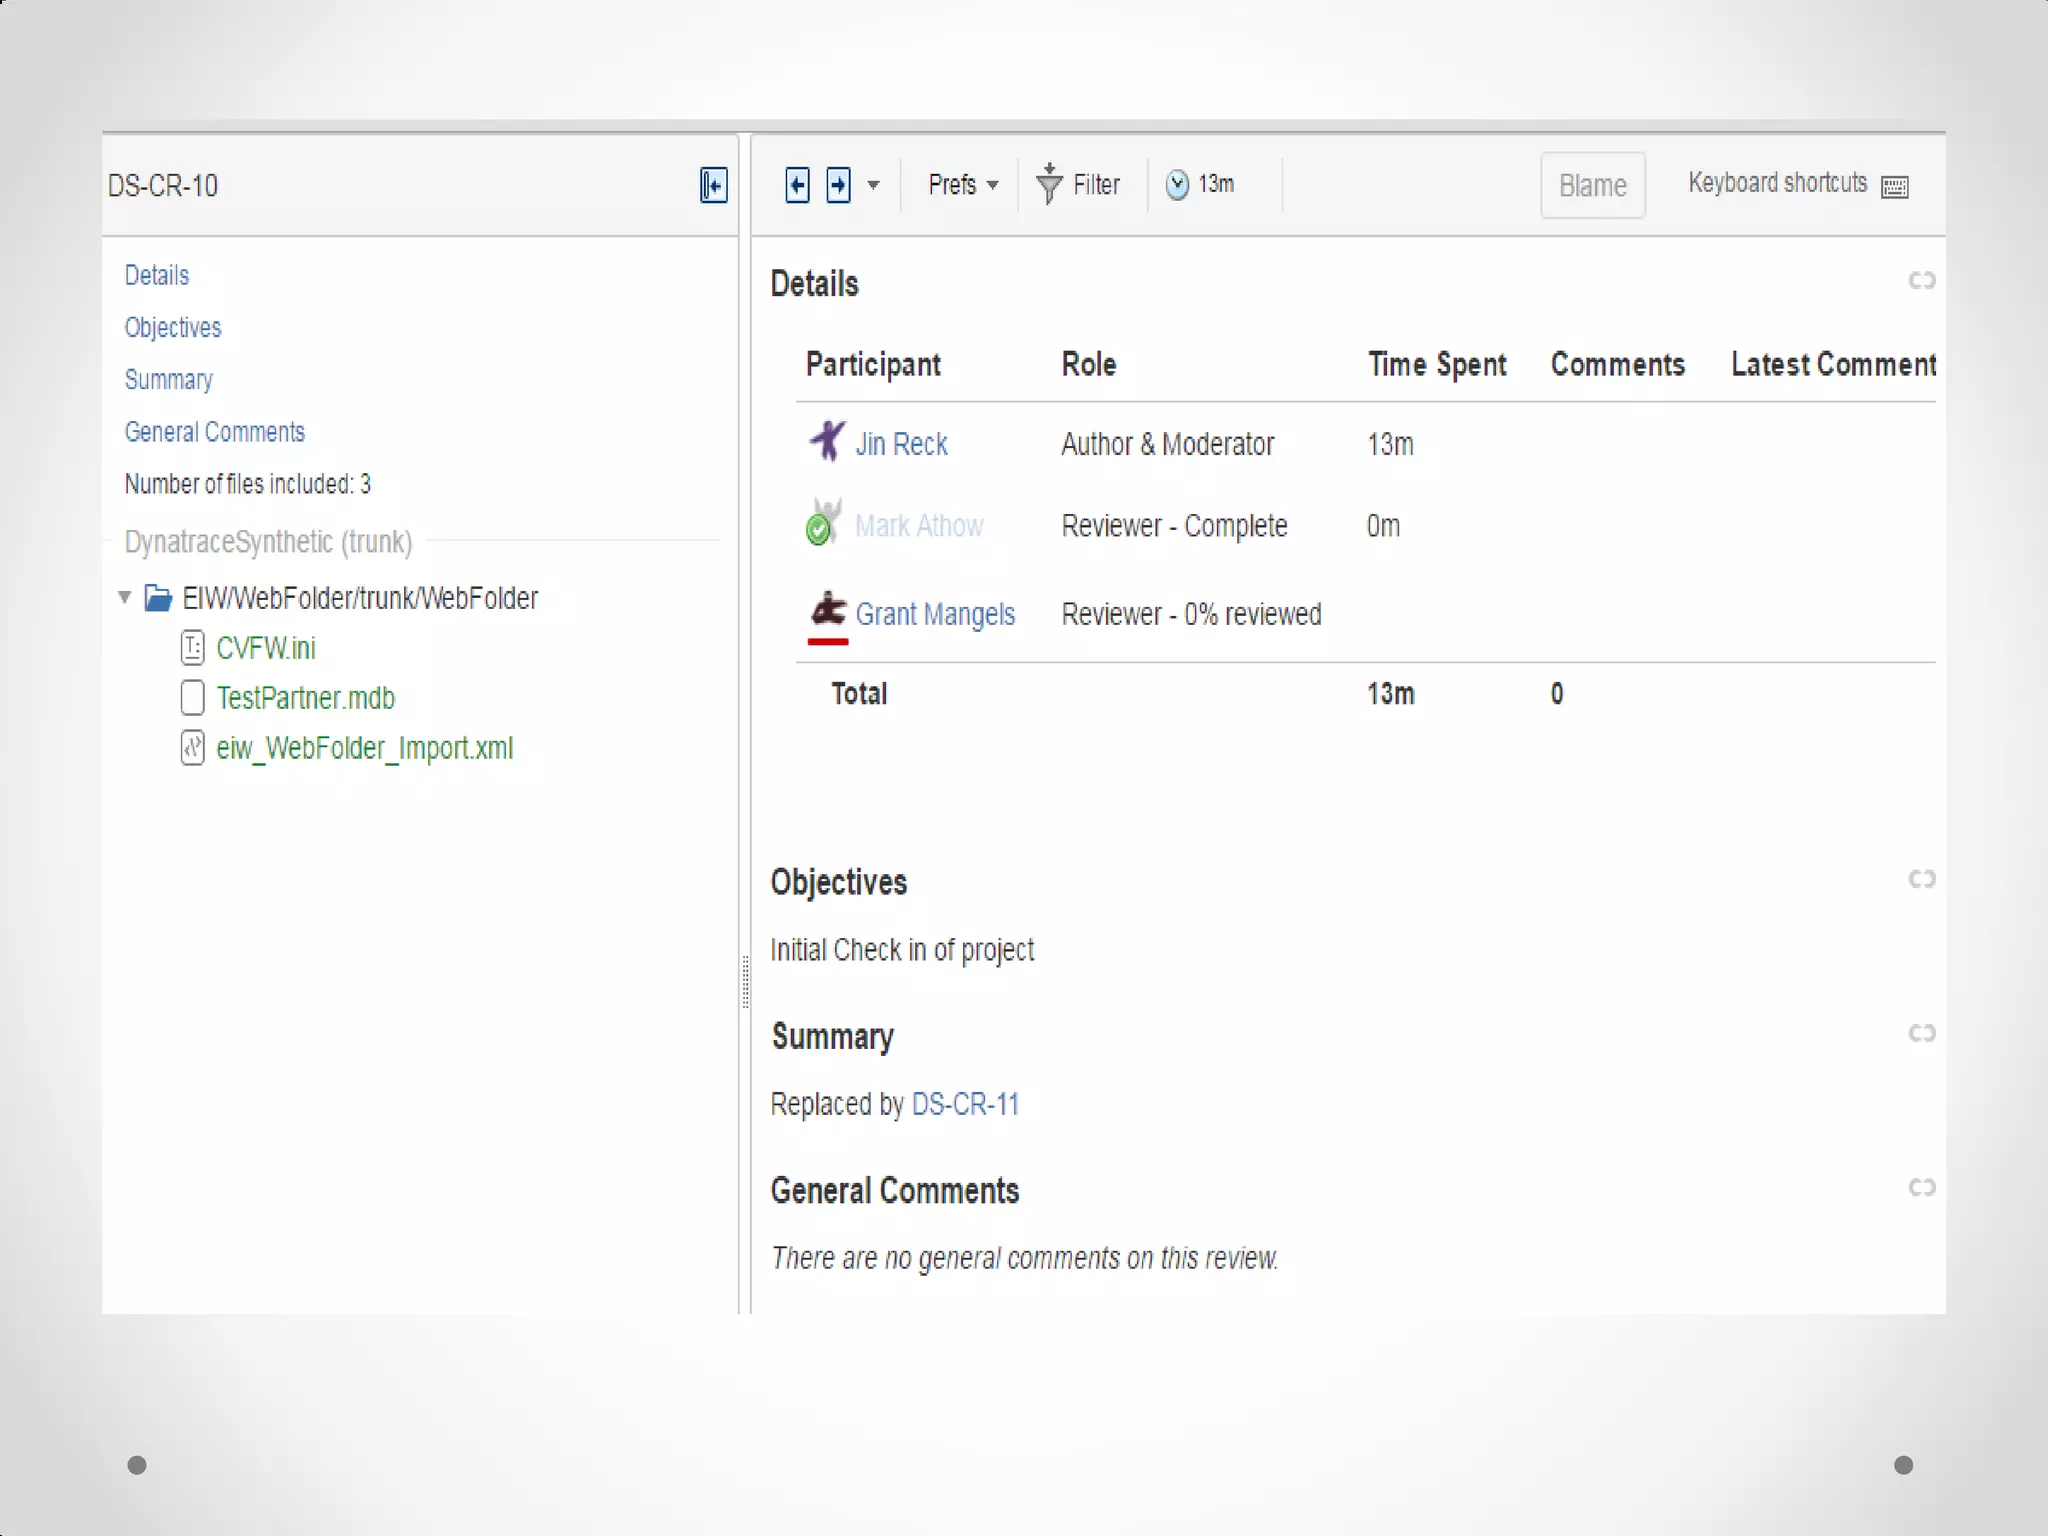The width and height of the screenshot is (2048, 1536).
Task: Open the DS-CR-11 review link
Action: point(965,1105)
